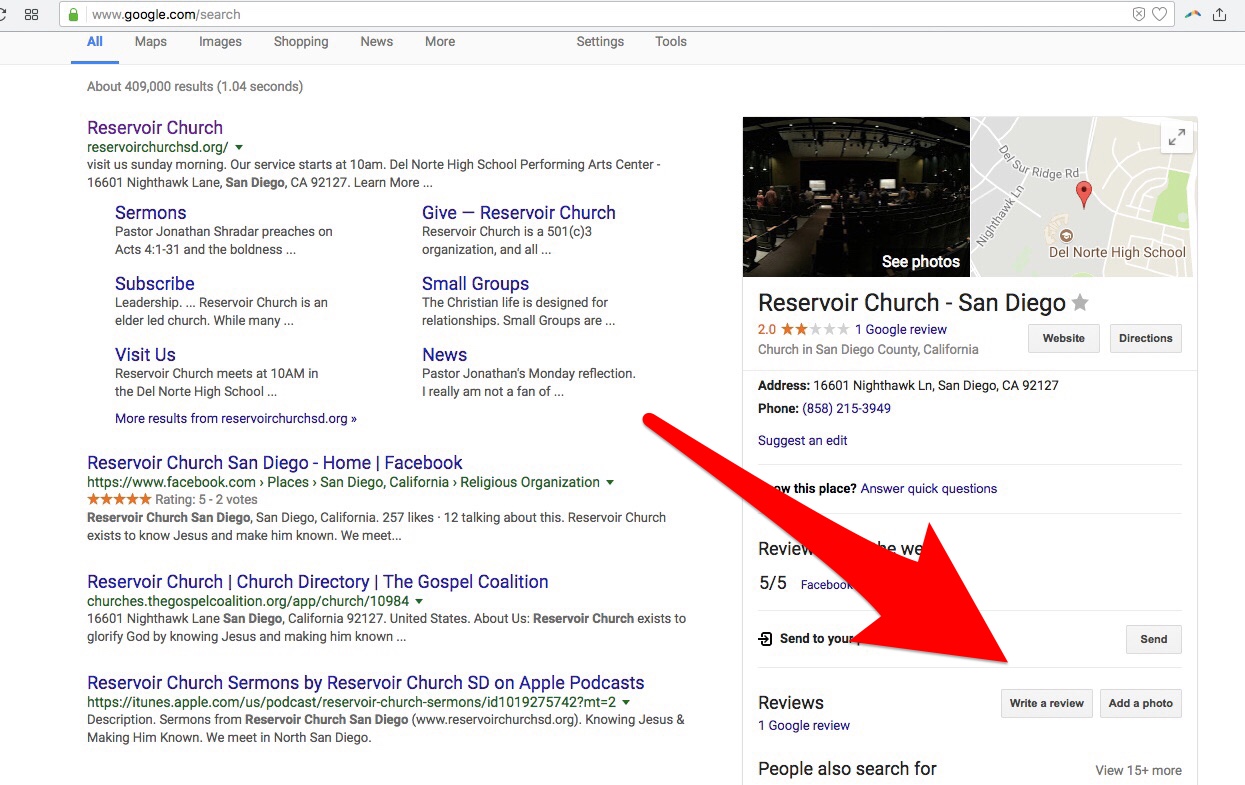The height and width of the screenshot is (785, 1245).
Task: Click the About 409,000 results text
Action: (x=195, y=87)
